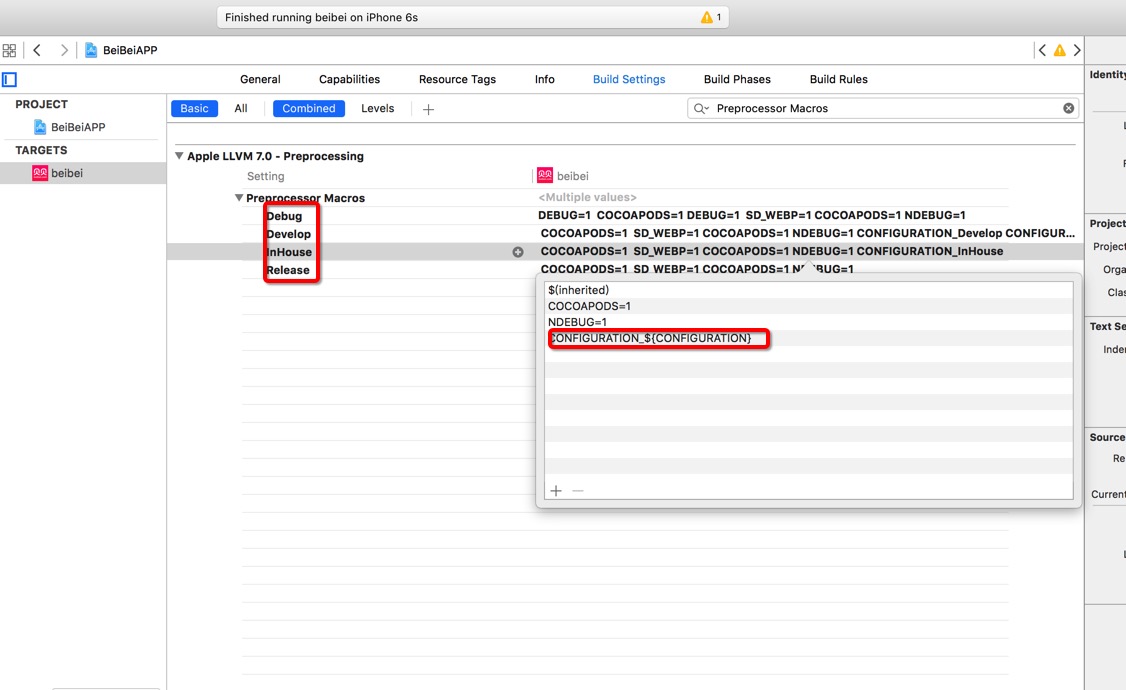The height and width of the screenshot is (690, 1126).
Task: Select the Develop configuration row
Action: click(288, 234)
